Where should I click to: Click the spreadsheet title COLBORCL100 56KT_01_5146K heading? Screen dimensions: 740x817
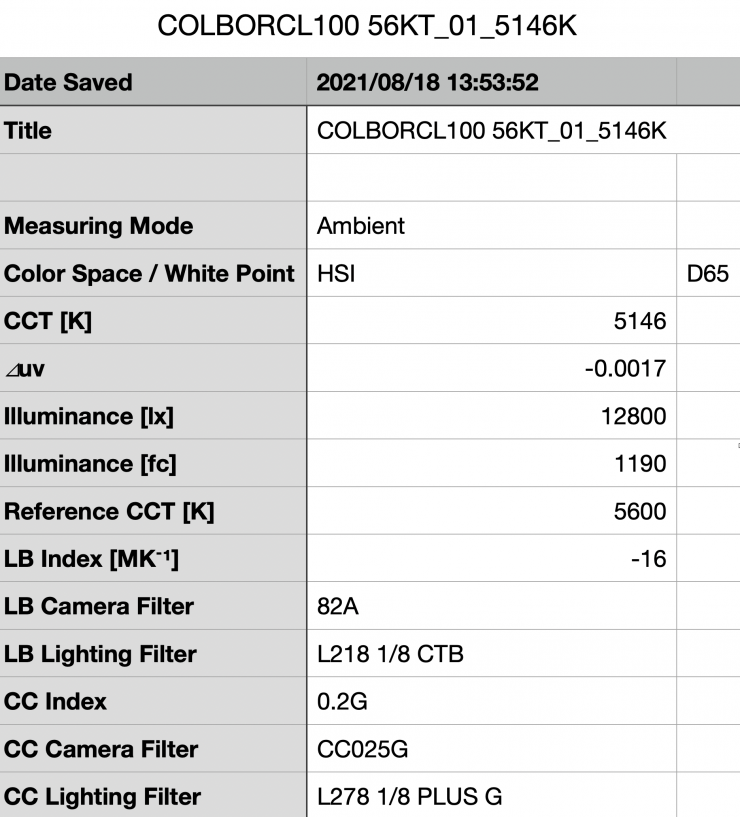pyautogui.click(x=368, y=27)
